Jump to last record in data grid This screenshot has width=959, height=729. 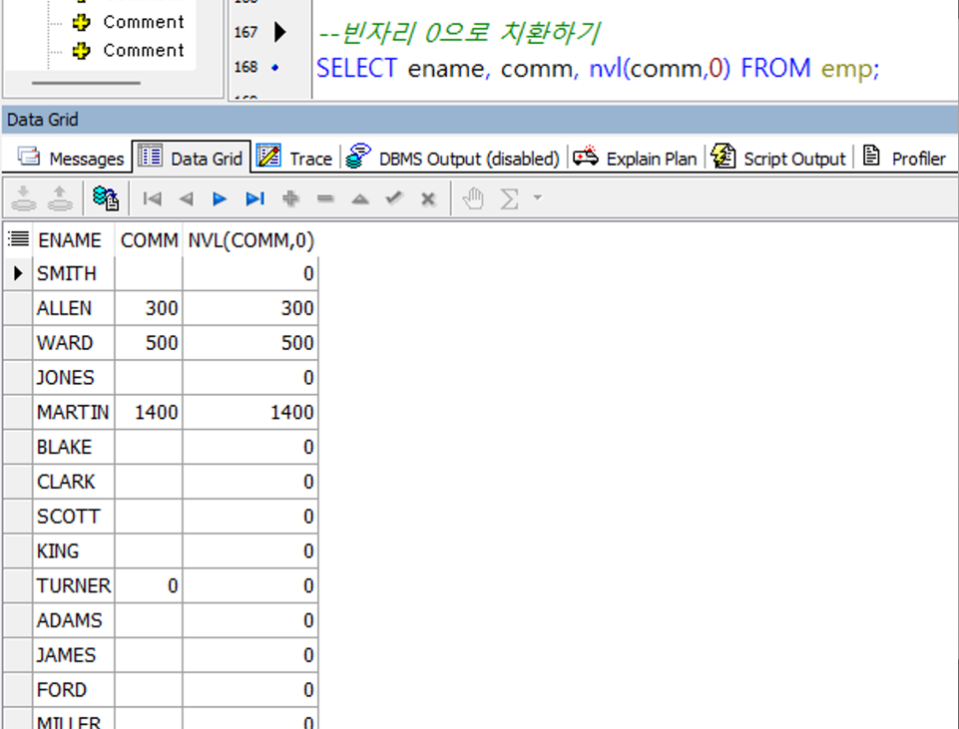coord(254,199)
